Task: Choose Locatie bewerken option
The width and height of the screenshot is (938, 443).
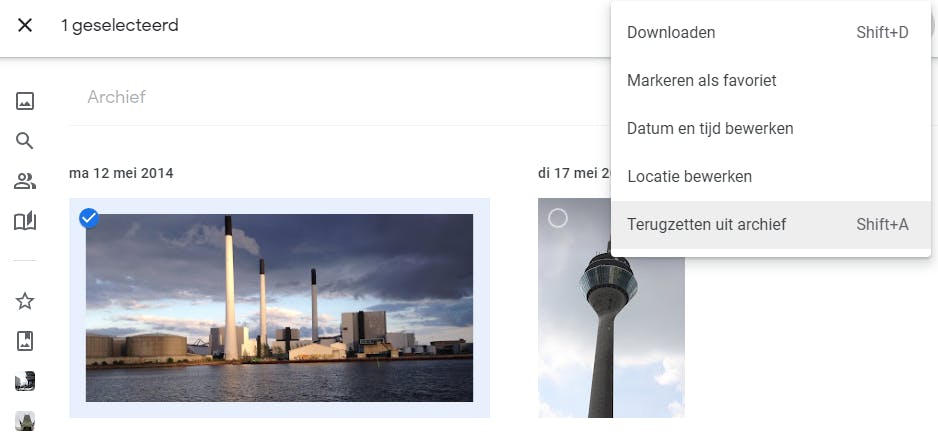Action: pyautogui.click(x=689, y=176)
